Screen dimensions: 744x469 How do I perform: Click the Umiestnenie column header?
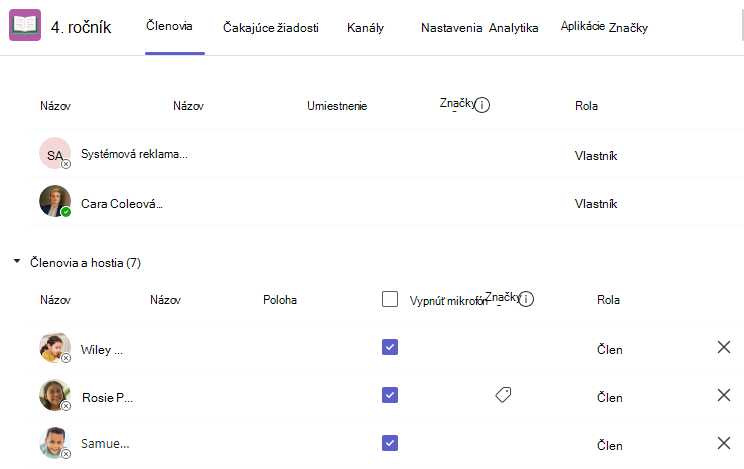(x=337, y=106)
